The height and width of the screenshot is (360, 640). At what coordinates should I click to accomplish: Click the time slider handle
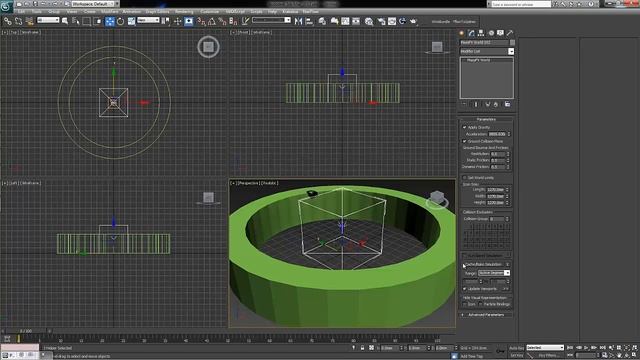(26, 331)
